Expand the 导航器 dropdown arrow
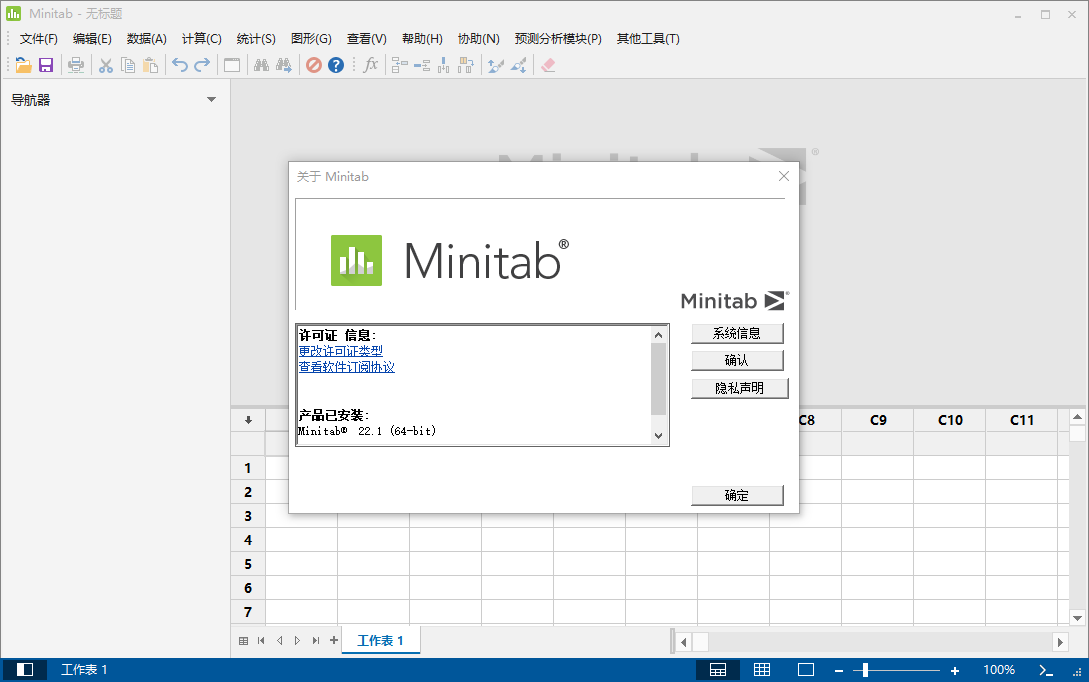Viewport: 1089px width, 682px height. click(211, 100)
